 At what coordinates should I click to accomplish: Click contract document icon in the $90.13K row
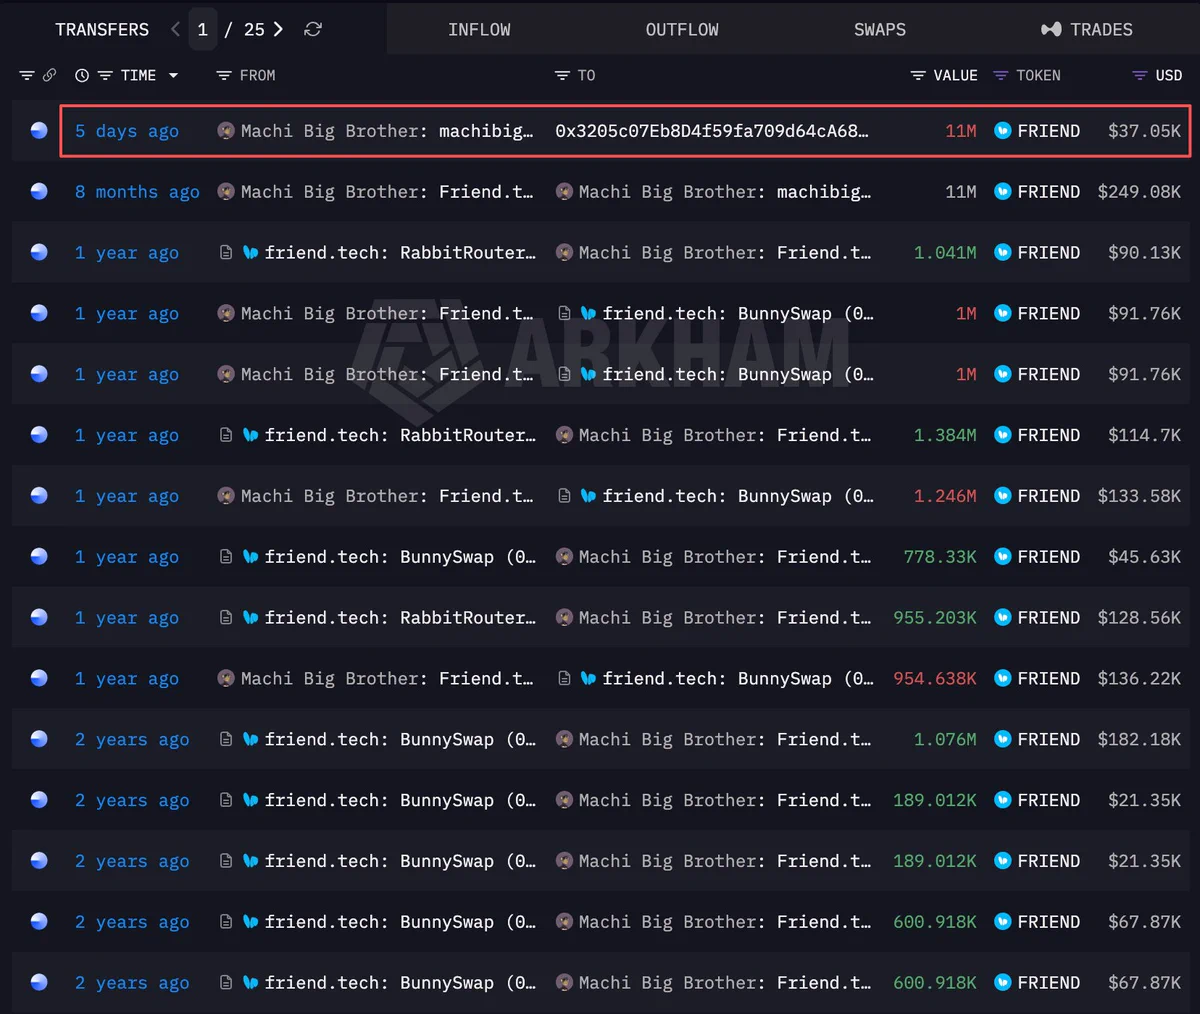pyautogui.click(x=226, y=253)
